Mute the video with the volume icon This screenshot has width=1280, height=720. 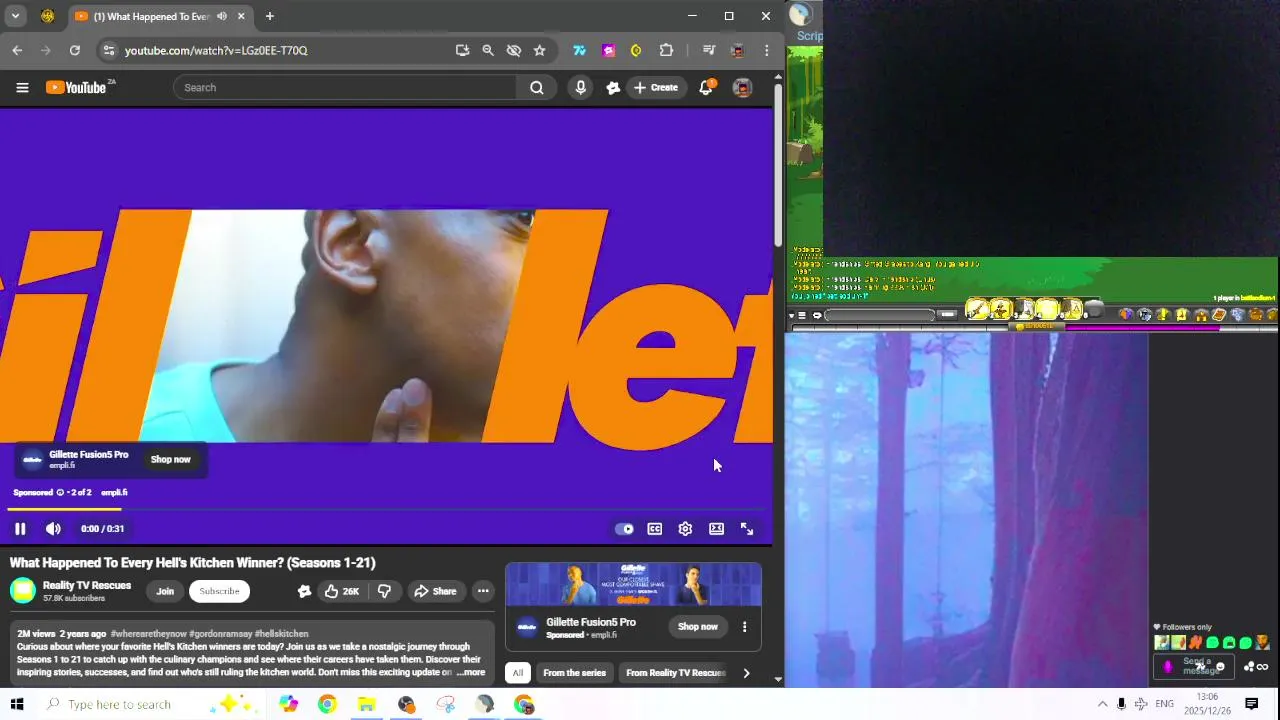pyautogui.click(x=53, y=529)
